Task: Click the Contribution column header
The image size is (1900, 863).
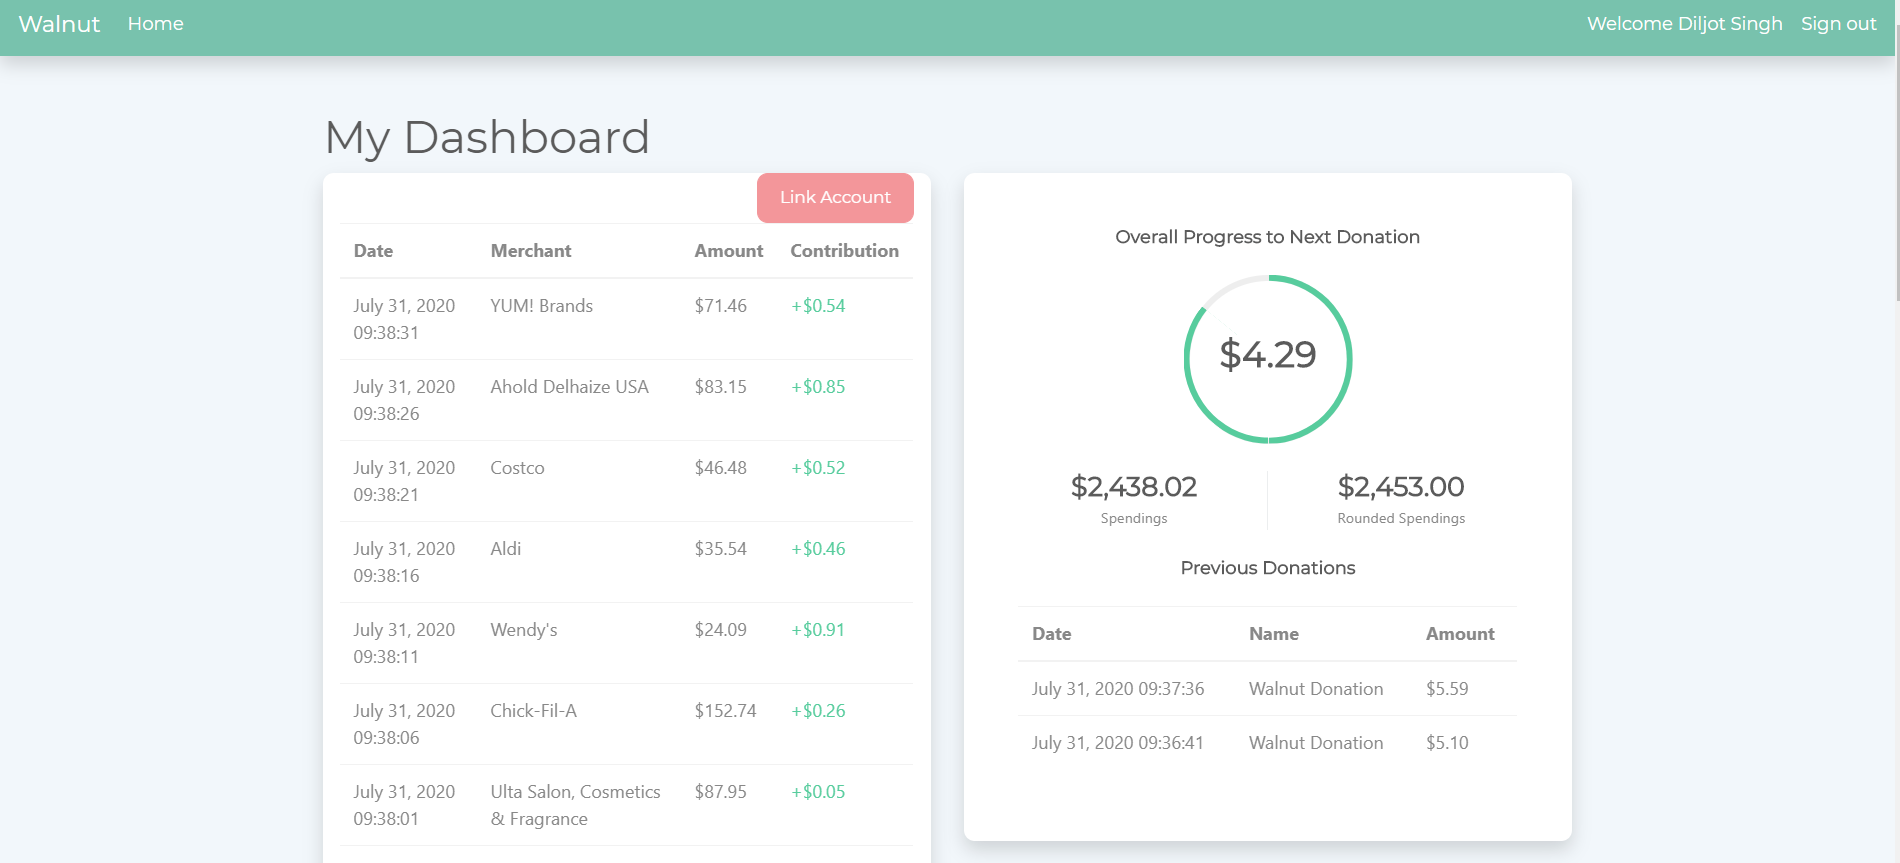Action: (x=844, y=251)
